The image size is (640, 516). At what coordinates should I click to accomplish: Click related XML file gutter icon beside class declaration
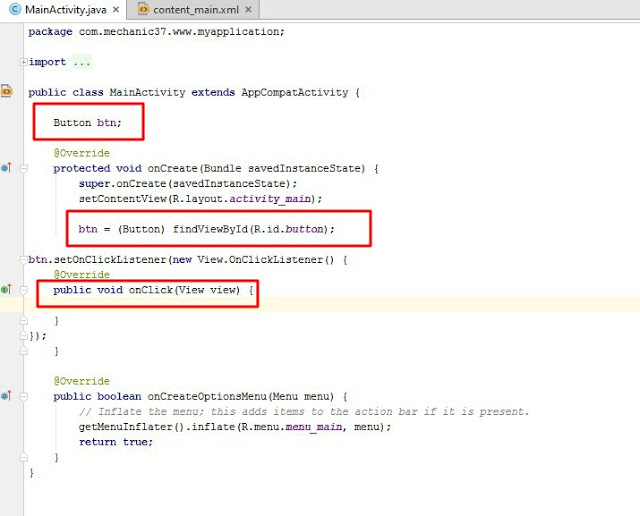coord(7,91)
